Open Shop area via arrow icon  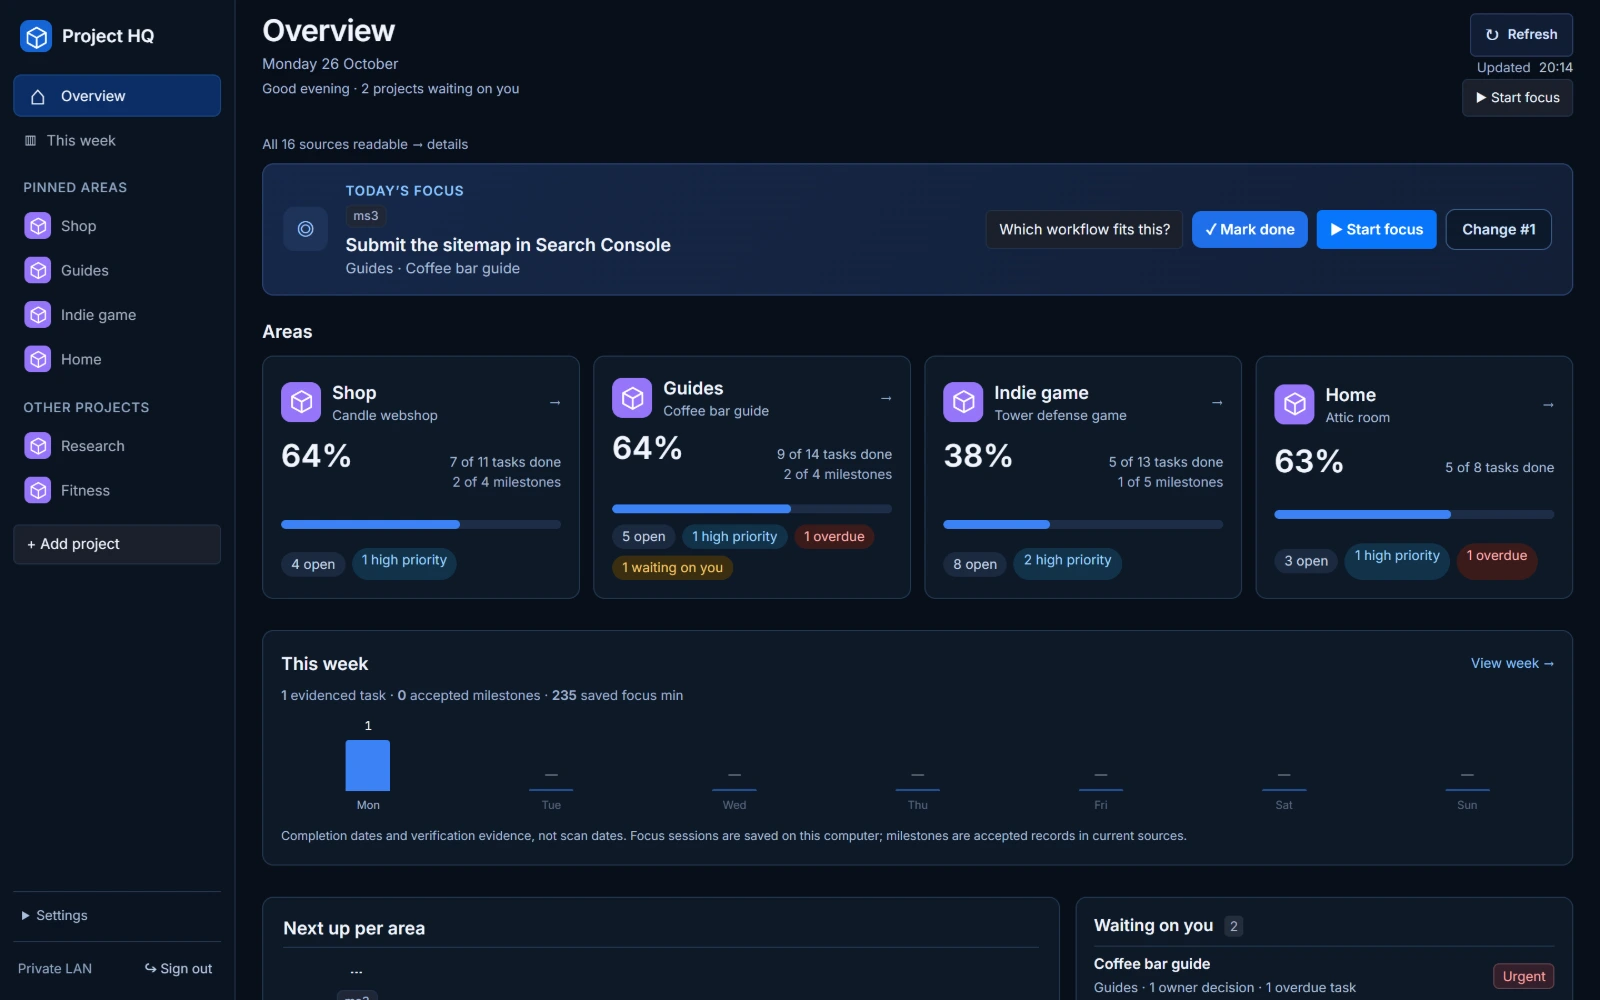pos(555,402)
